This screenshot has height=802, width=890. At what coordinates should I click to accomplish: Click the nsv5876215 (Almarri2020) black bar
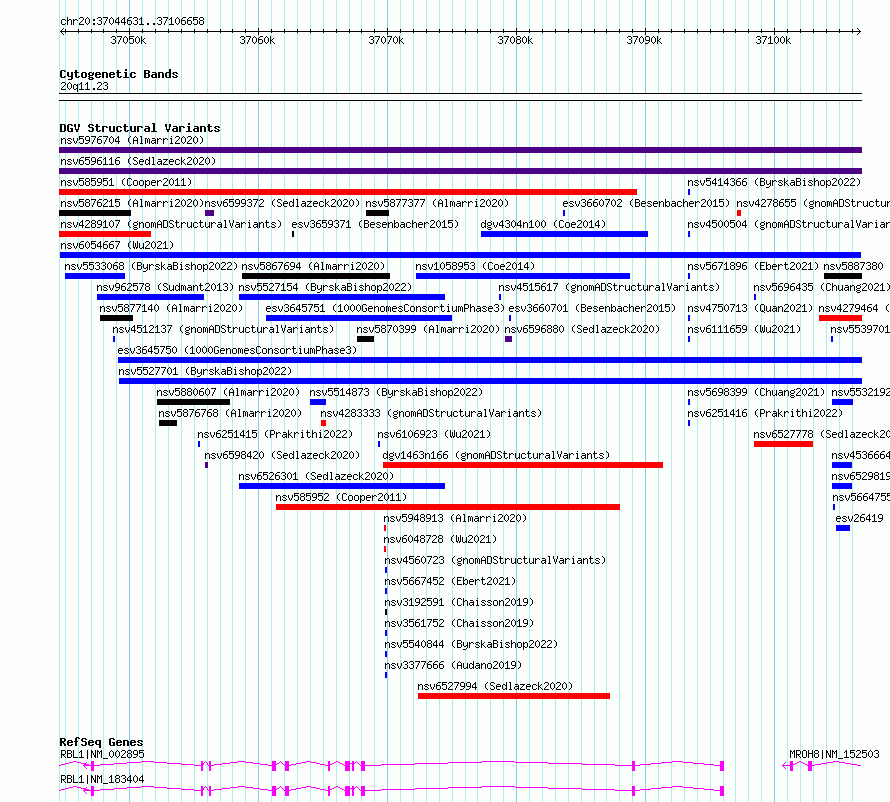coord(95,213)
